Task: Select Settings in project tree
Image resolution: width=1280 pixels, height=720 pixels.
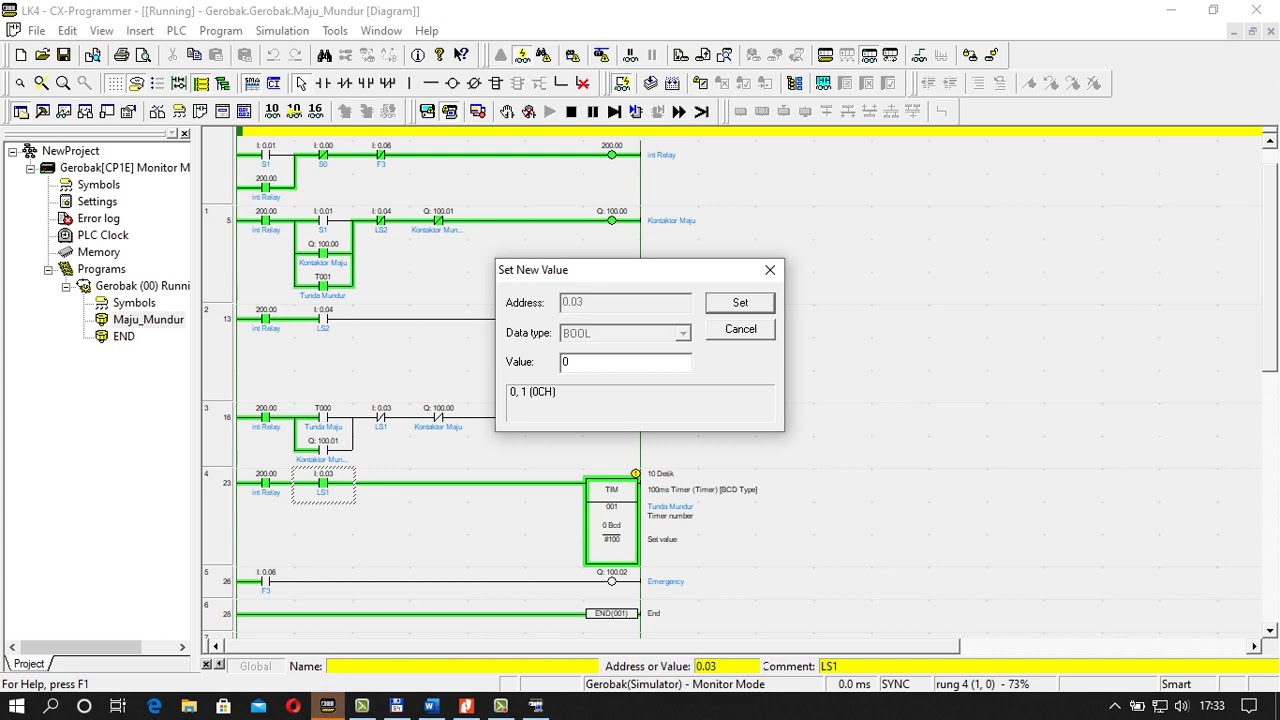Action: pos(97,201)
